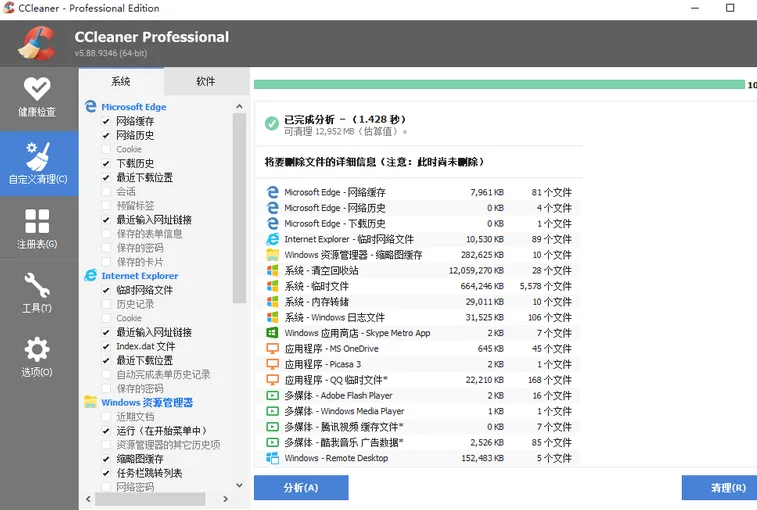Screen dimensions: 757x510
Task: Enable the 近期文档 checkbox
Action: click(106, 417)
